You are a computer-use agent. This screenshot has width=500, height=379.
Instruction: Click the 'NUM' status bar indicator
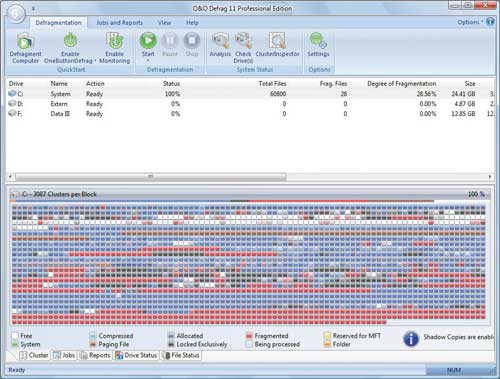tap(454, 370)
